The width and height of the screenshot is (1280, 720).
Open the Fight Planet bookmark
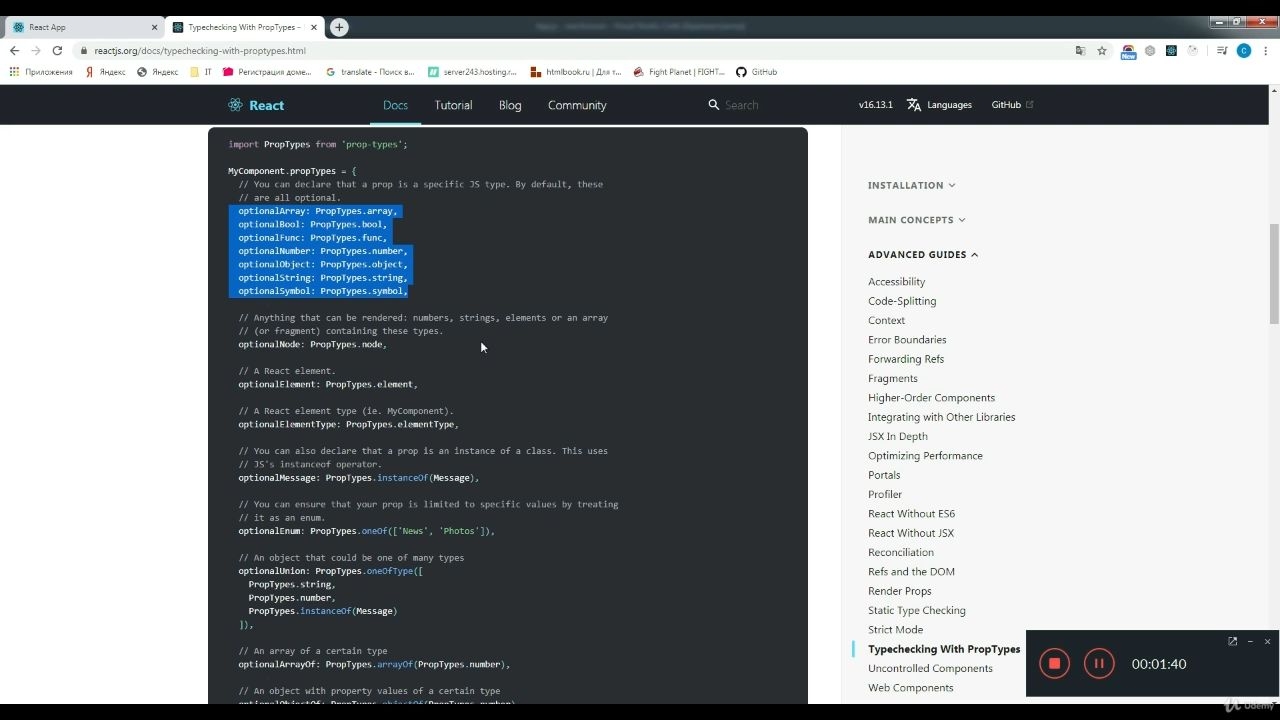click(x=679, y=72)
